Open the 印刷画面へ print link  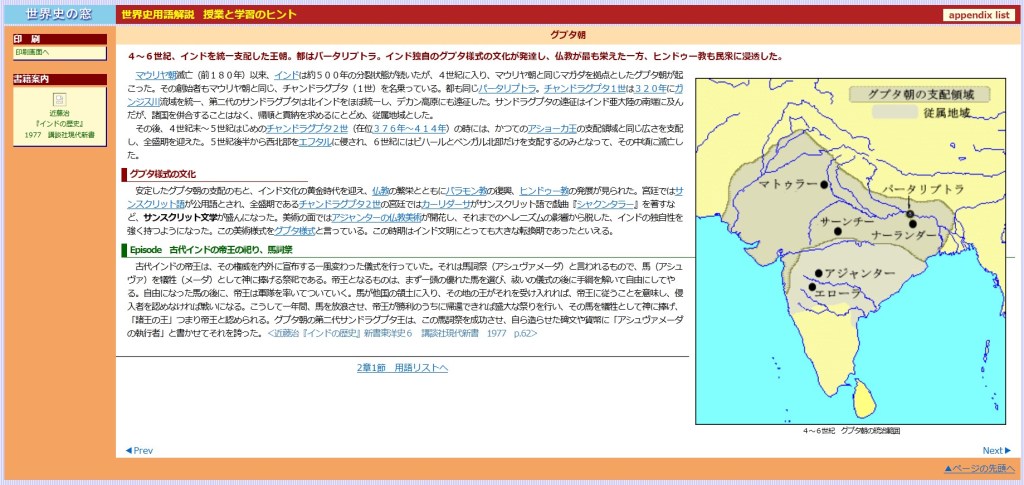pyautogui.click(x=32, y=51)
